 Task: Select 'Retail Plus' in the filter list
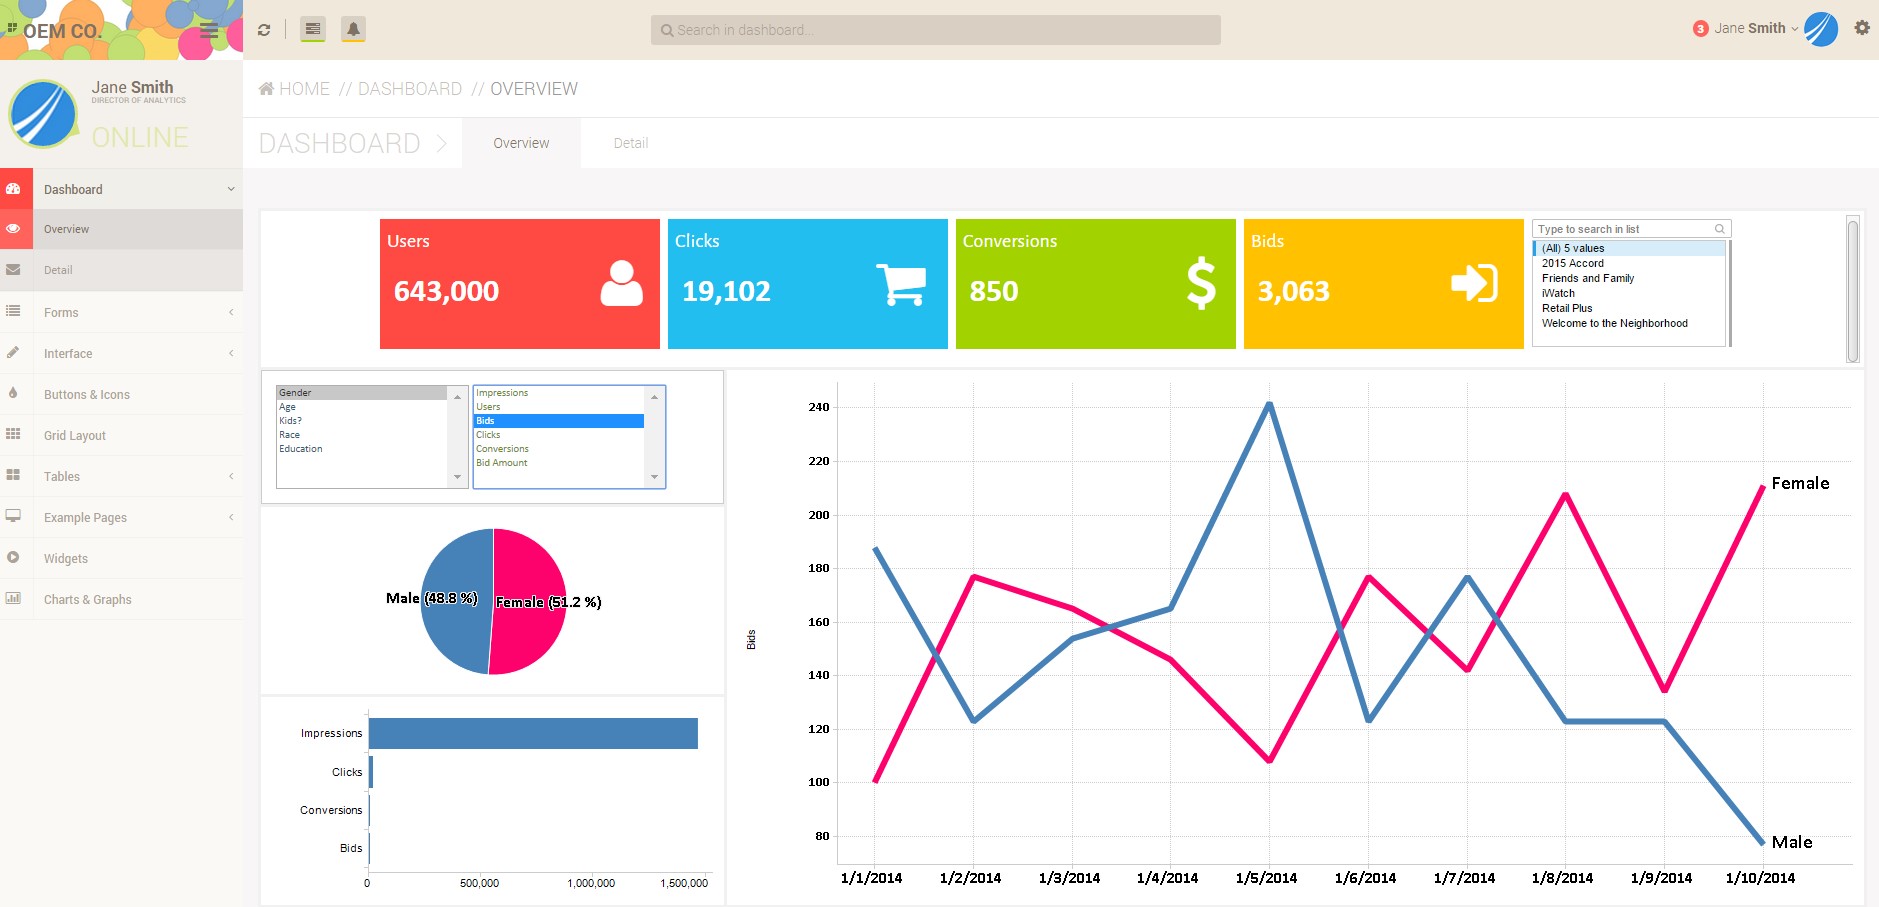[1567, 308]
